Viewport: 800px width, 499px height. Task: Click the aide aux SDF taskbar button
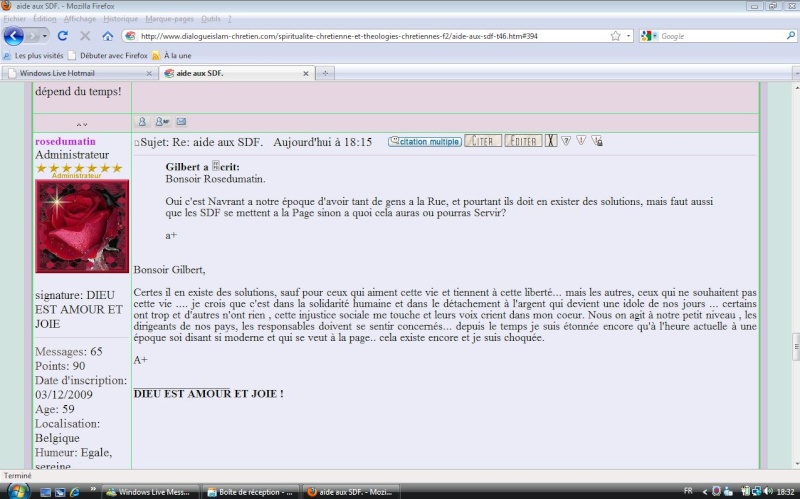tap(351, 492)
